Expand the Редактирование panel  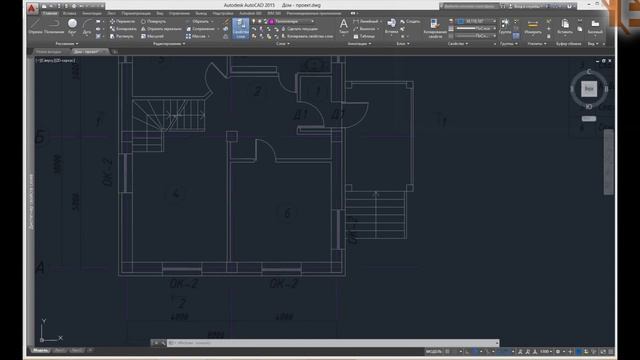pyautogui.click(x=169, y=44)
